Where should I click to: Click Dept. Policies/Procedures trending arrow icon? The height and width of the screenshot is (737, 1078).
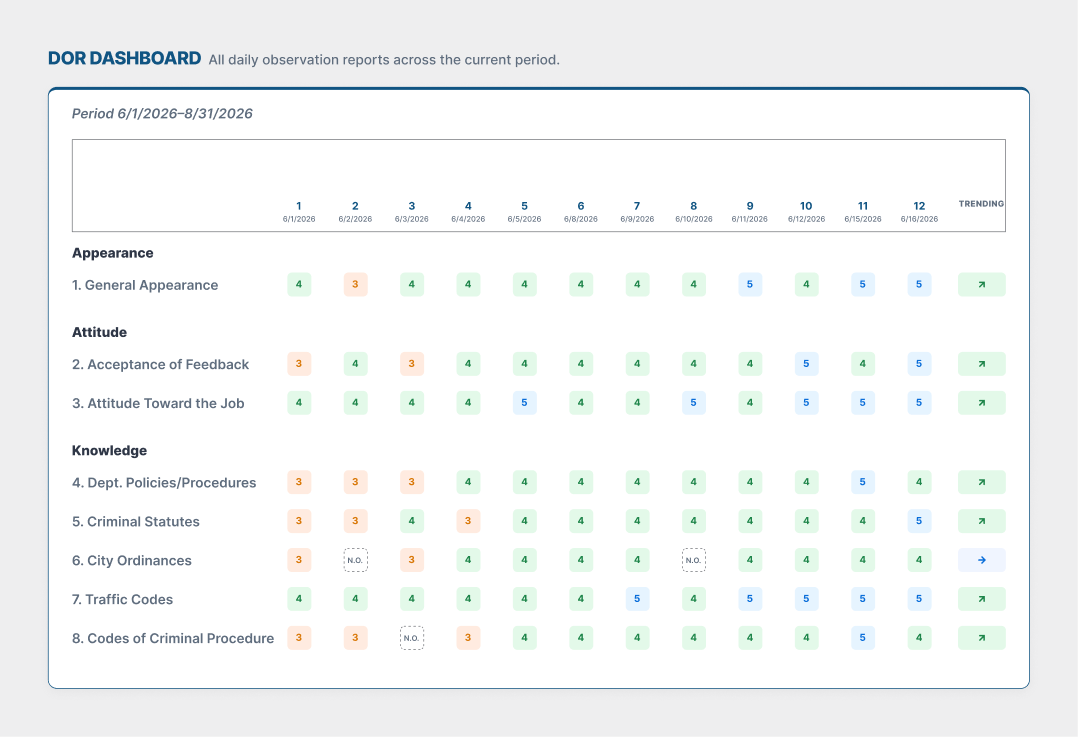click(x=981, y=482)
